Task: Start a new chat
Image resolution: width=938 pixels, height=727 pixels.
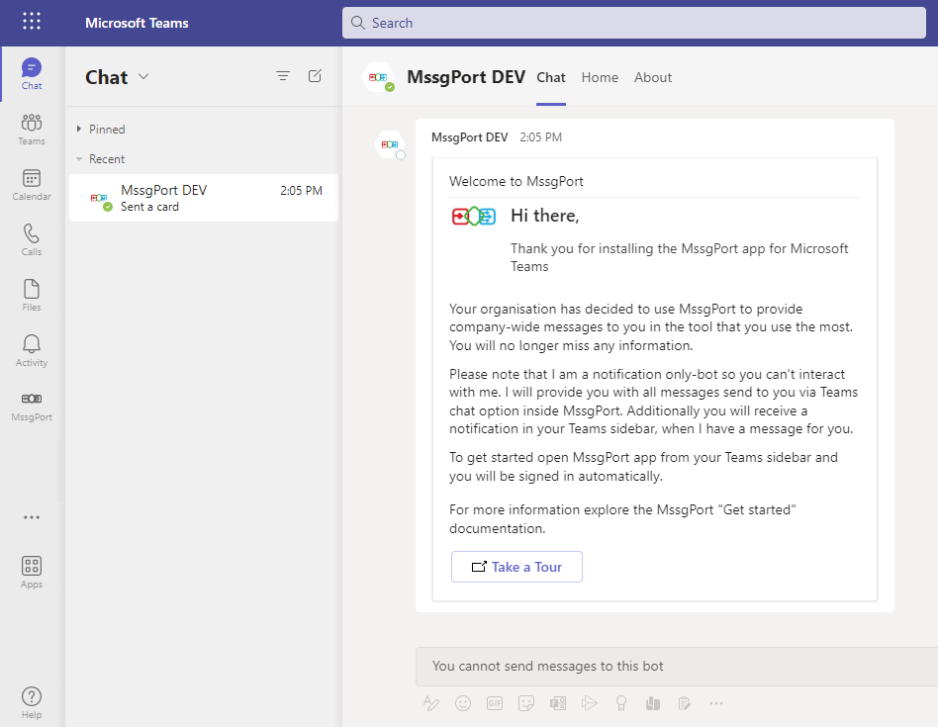Action: click(x=313, y=75)
